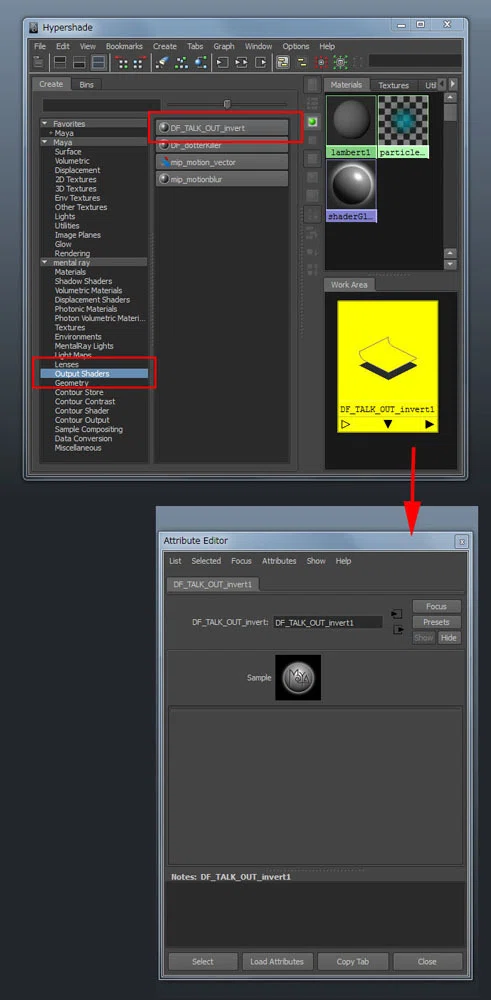Click the Load Attributes button

[x=277, y=962]
